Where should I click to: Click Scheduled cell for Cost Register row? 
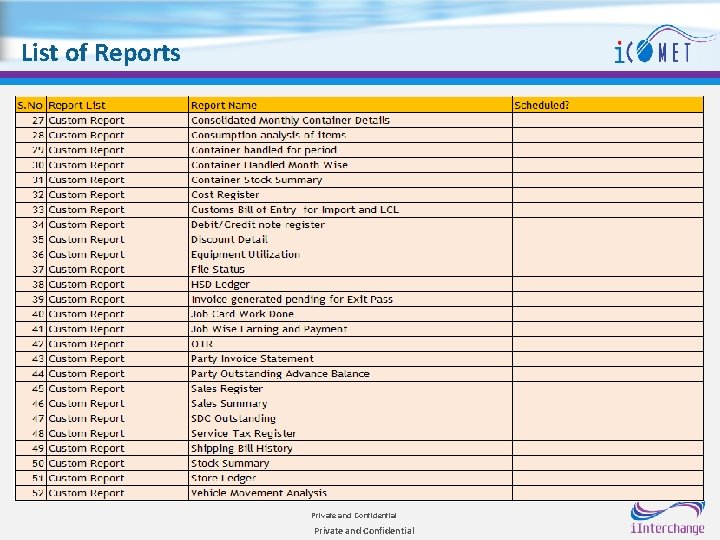tap(608, 195)
